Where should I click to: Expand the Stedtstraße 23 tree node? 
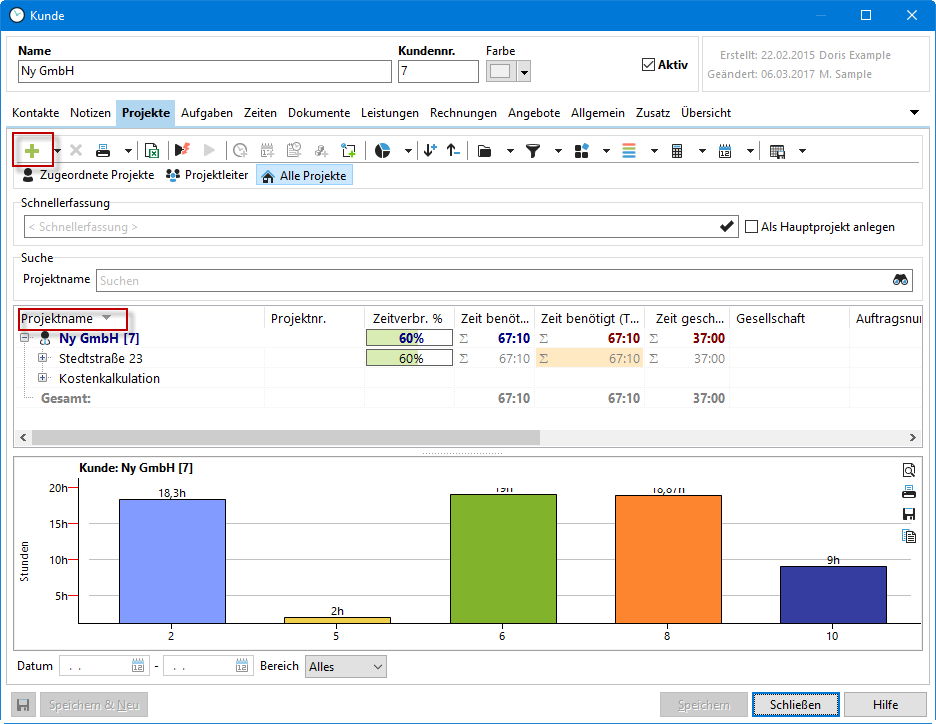[x=43, y=358]
